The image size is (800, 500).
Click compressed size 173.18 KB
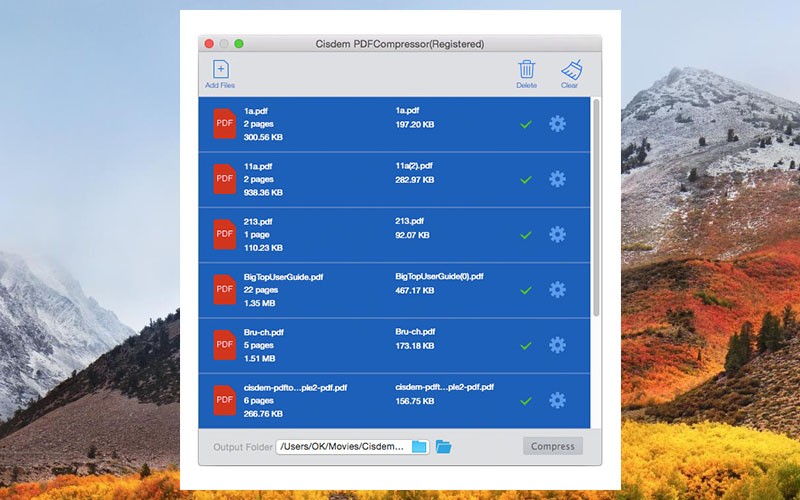click(x=415, y=346)
